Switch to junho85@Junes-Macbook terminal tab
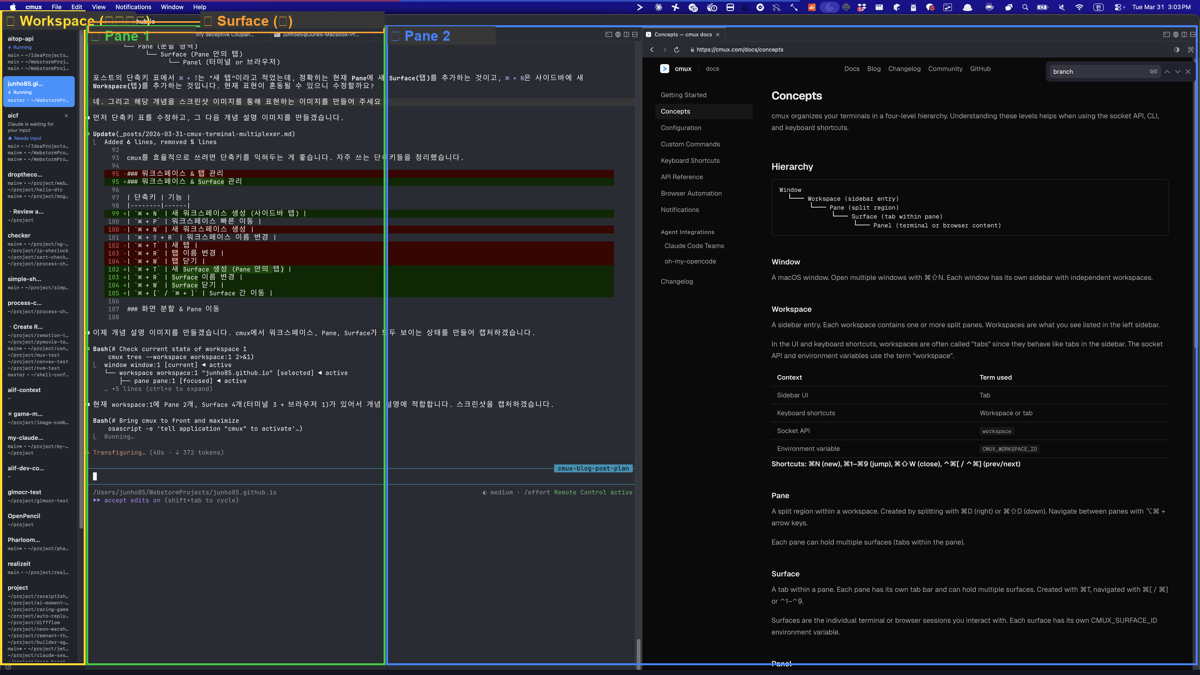This screenshot has width=1200, height=675. pyautogui.click(x=316, y=34)
